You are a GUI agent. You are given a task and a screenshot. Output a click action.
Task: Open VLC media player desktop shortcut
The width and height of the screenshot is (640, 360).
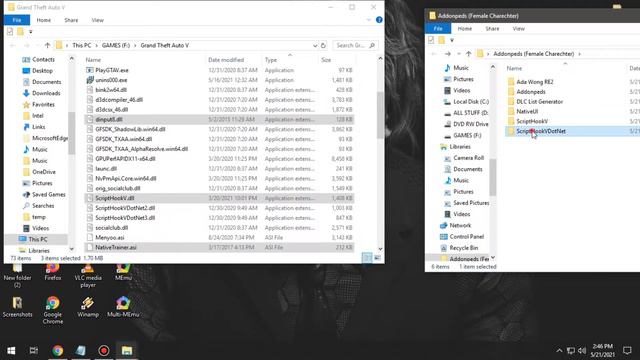point(88,276)
